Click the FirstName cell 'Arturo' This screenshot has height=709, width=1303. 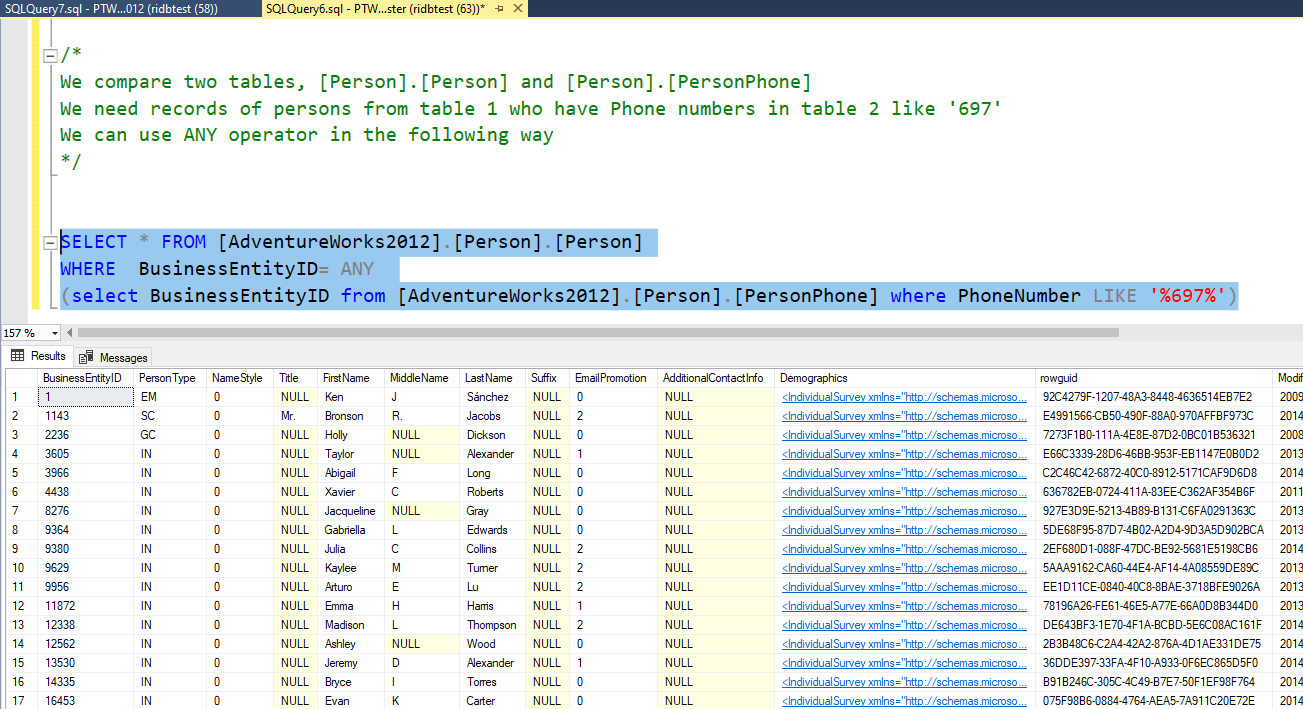352,587
